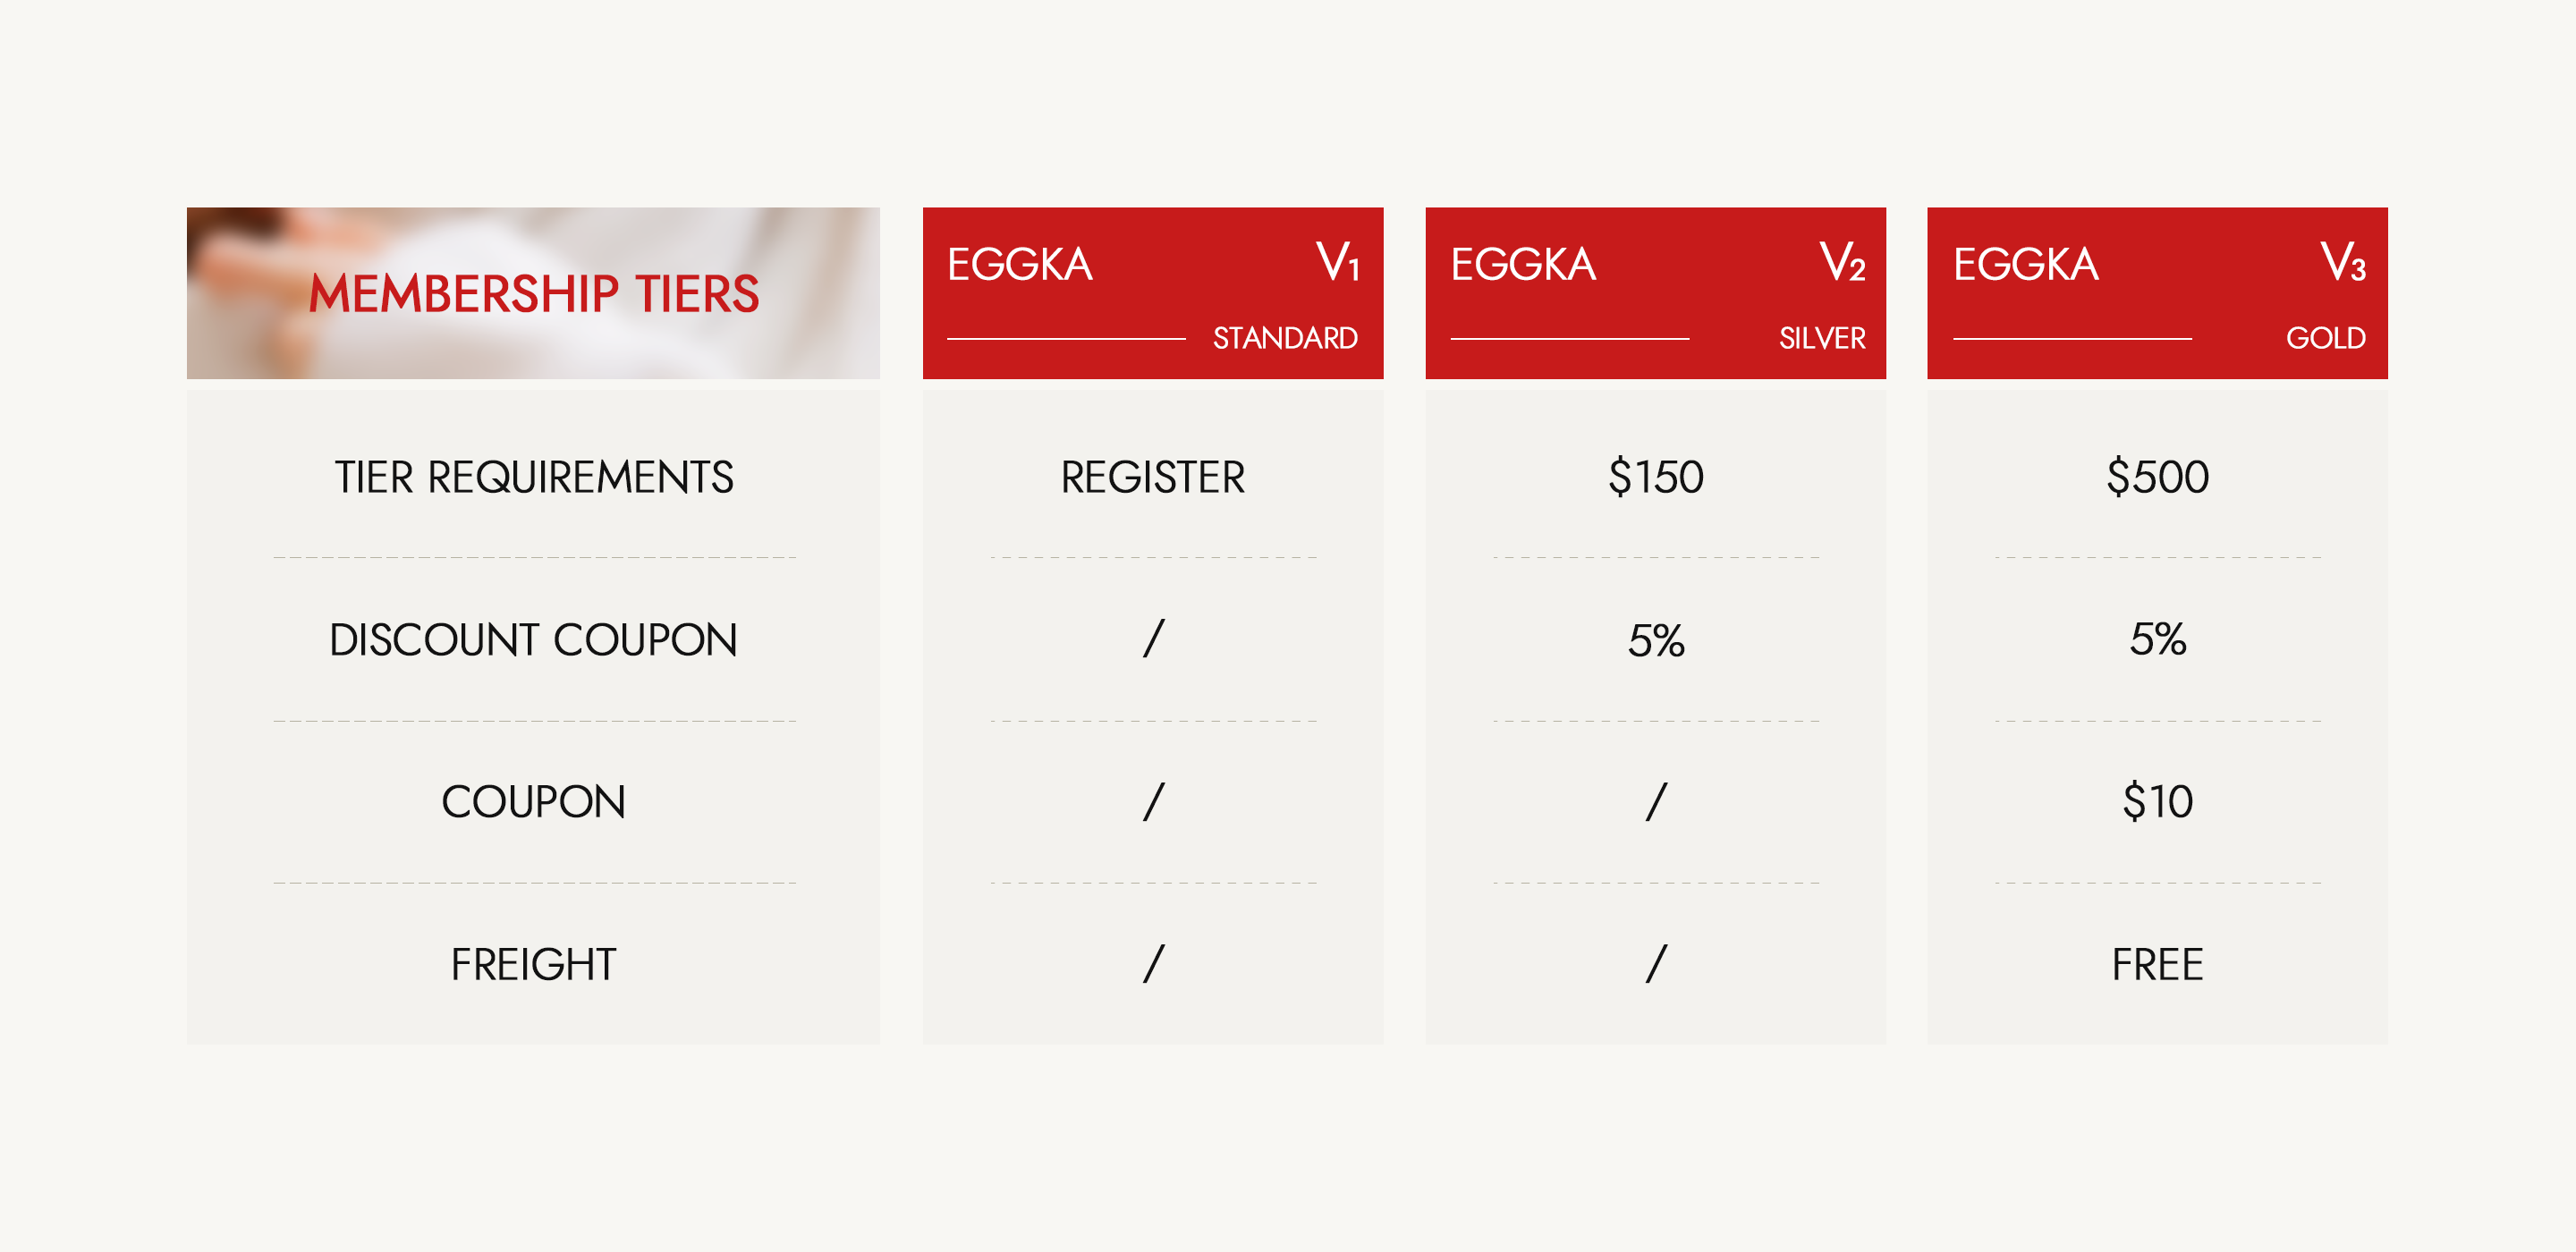Click REGISTER under the Standard tier

coord(1152,477)
